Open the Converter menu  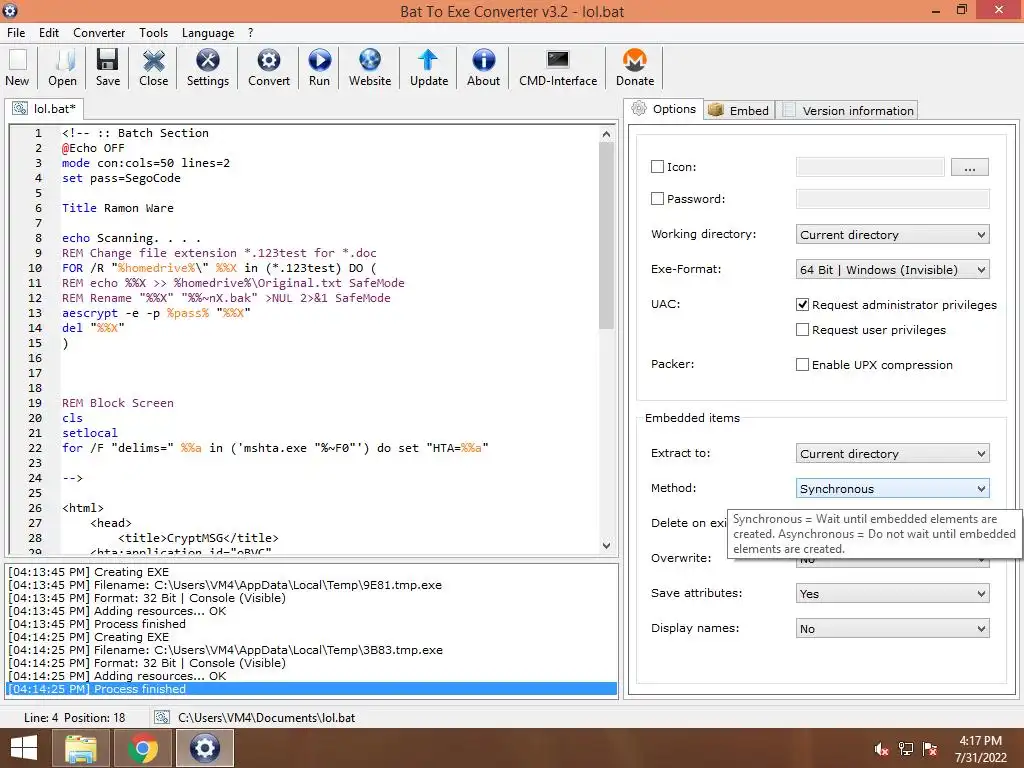click(x=99, y=33)
